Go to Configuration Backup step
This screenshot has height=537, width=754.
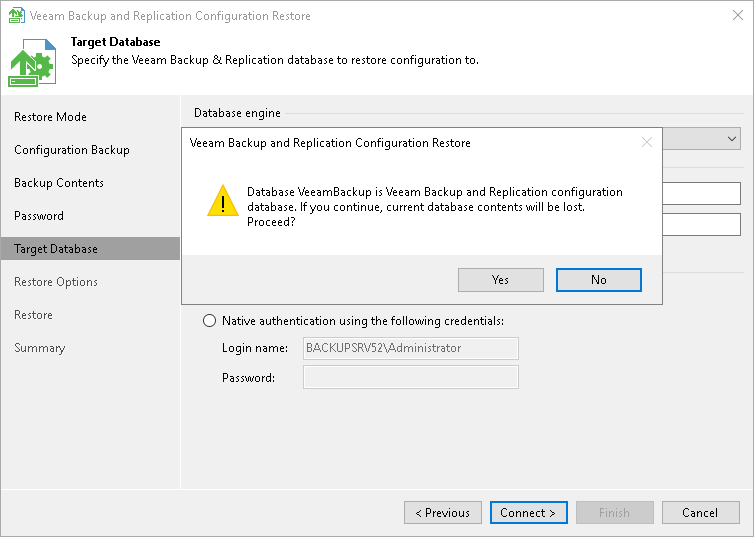[72, 150]
